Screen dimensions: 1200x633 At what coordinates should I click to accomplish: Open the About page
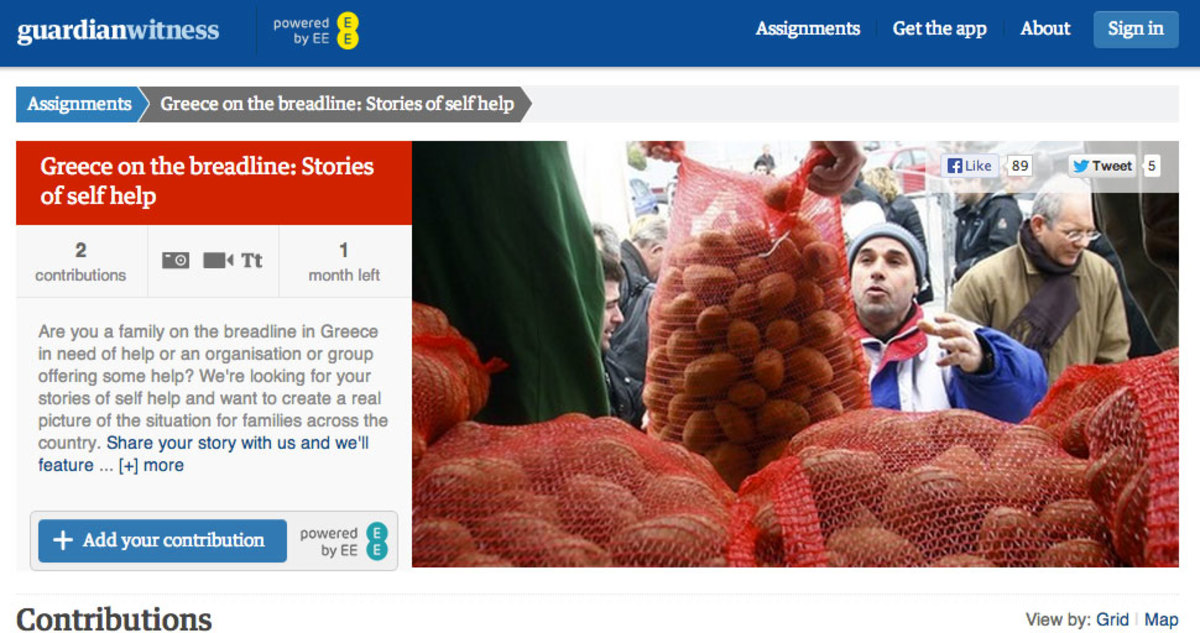point(1046,29)
